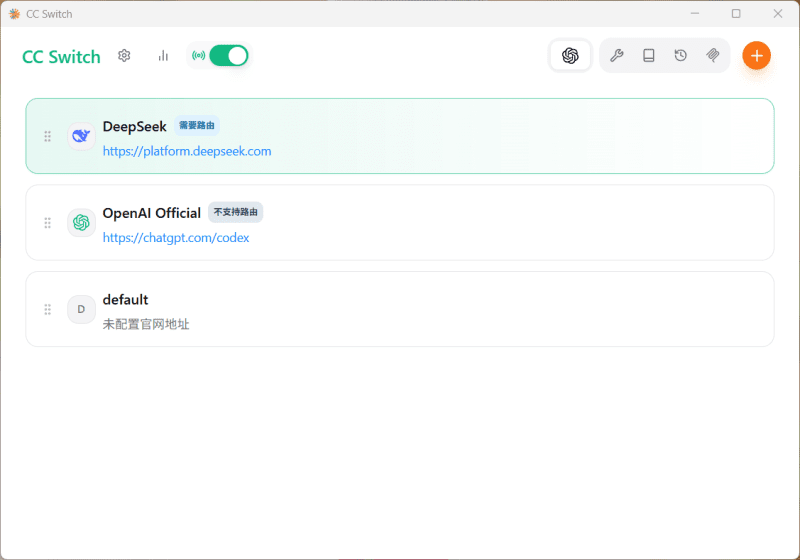800x560 pixels.
Task: Select the OpenAI Codex app icon
Action: click(x=570, y=55)
